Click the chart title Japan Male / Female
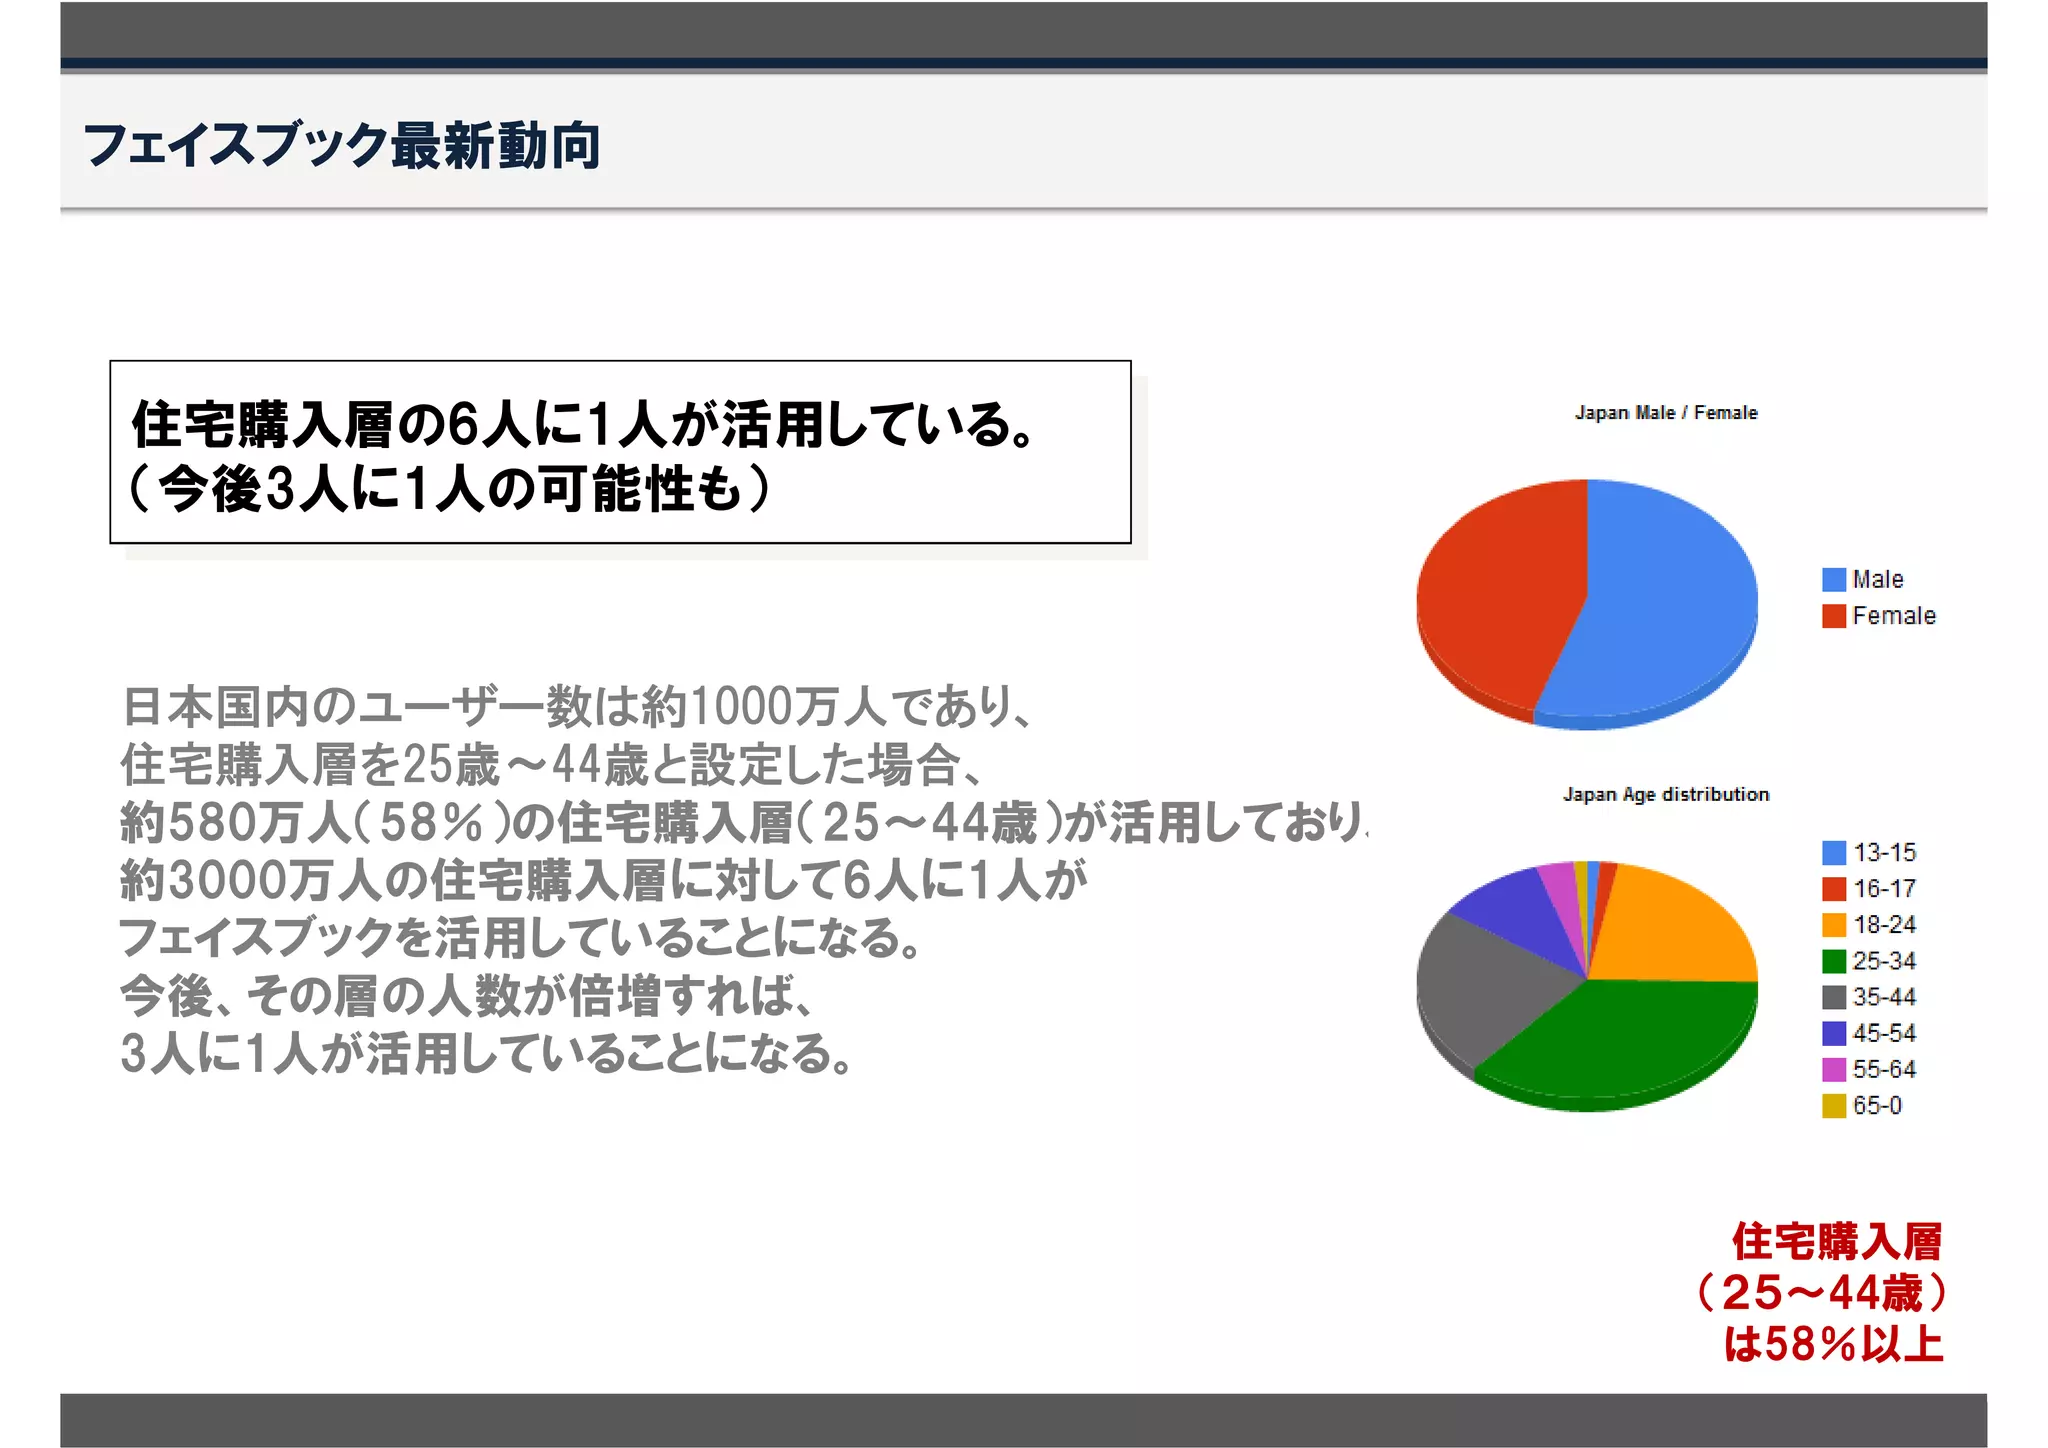Viewport: 2048px width, 1448px height. pyautogui.click(x=1666, y=413)
